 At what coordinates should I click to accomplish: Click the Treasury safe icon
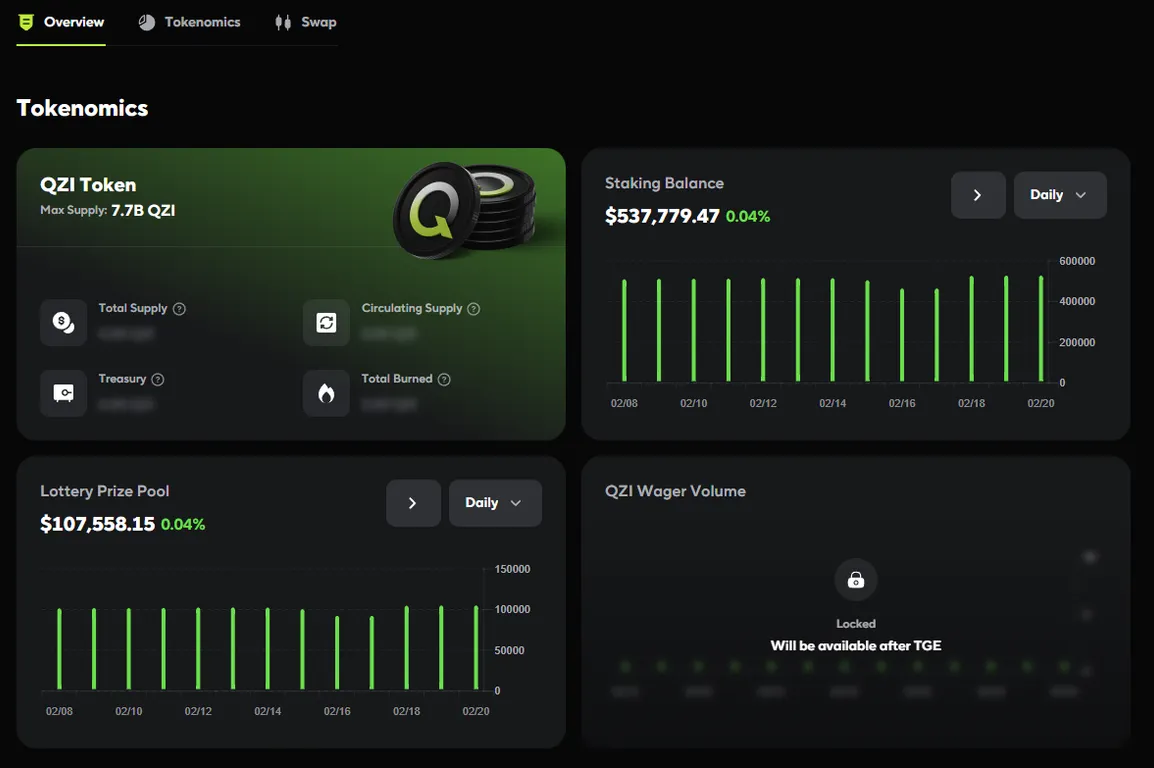[x=63, y=393]
